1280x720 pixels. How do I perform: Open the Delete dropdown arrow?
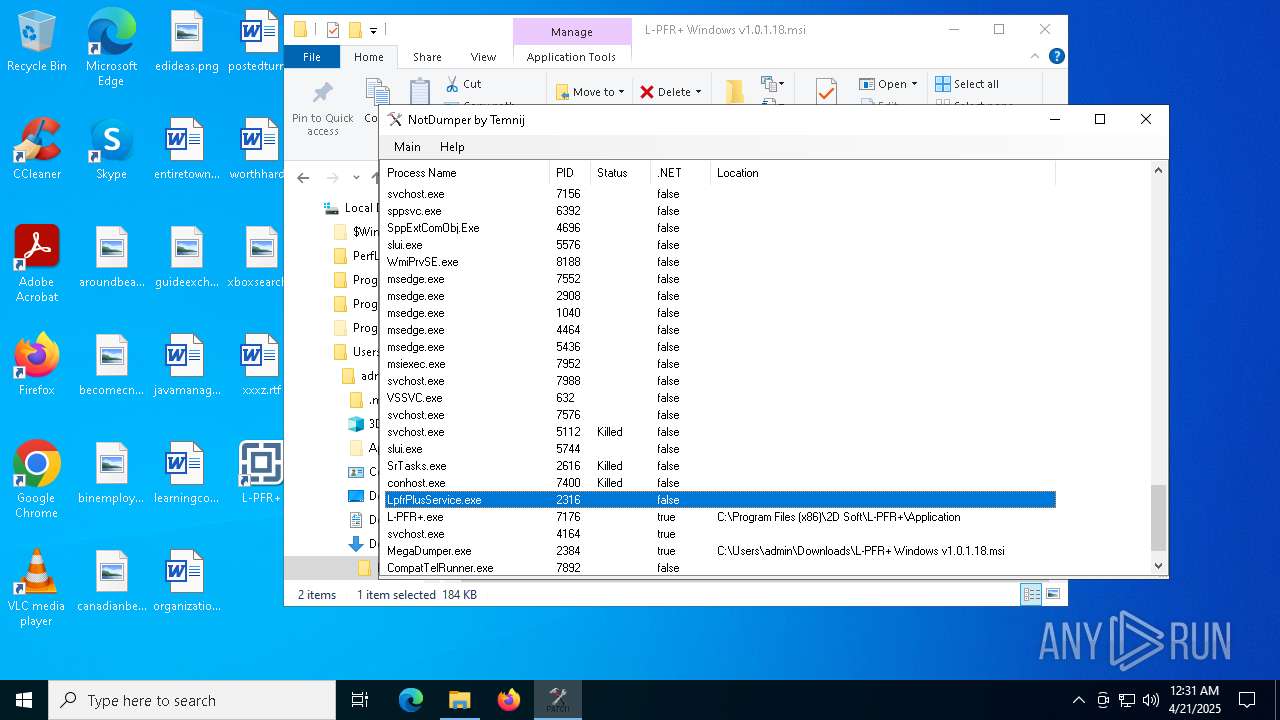pos(698,92)
